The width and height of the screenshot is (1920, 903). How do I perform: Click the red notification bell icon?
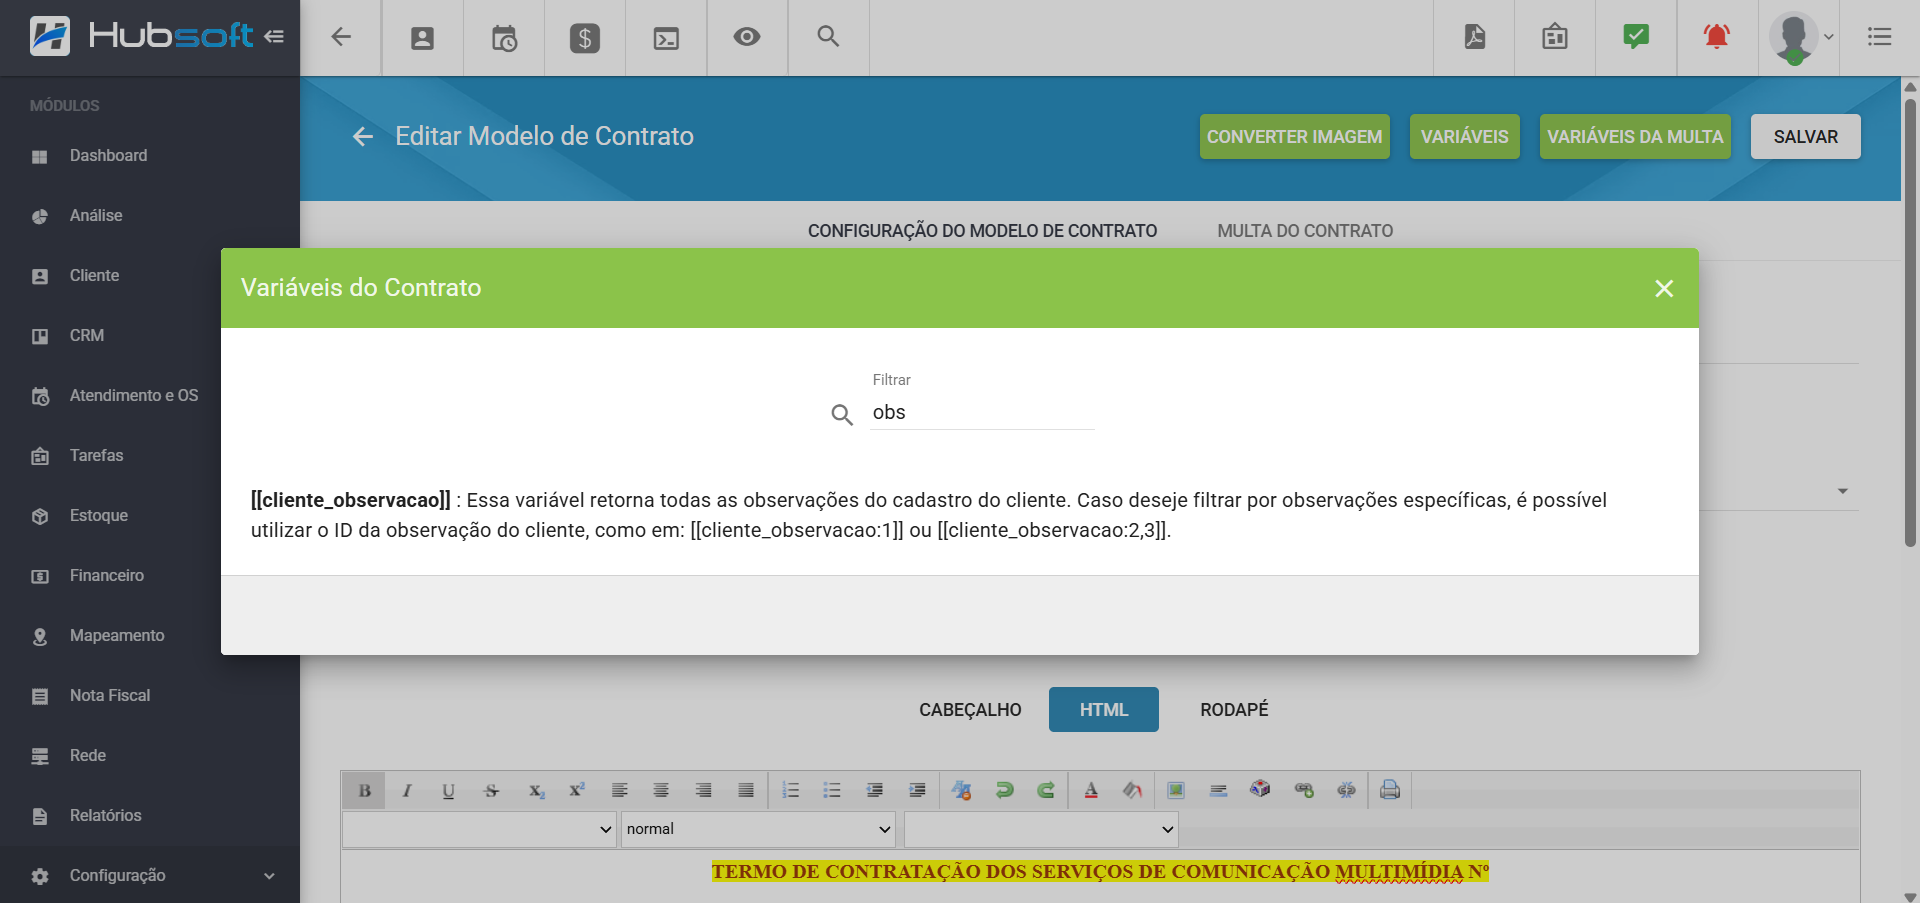click(1716, 37)
